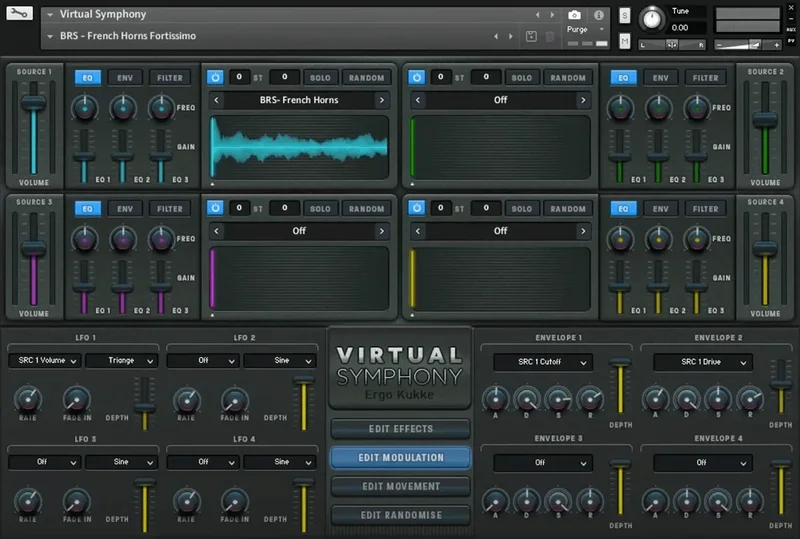Click the delete trash icon in header
The height and width of the screenshot is (539, 800).
549,36
